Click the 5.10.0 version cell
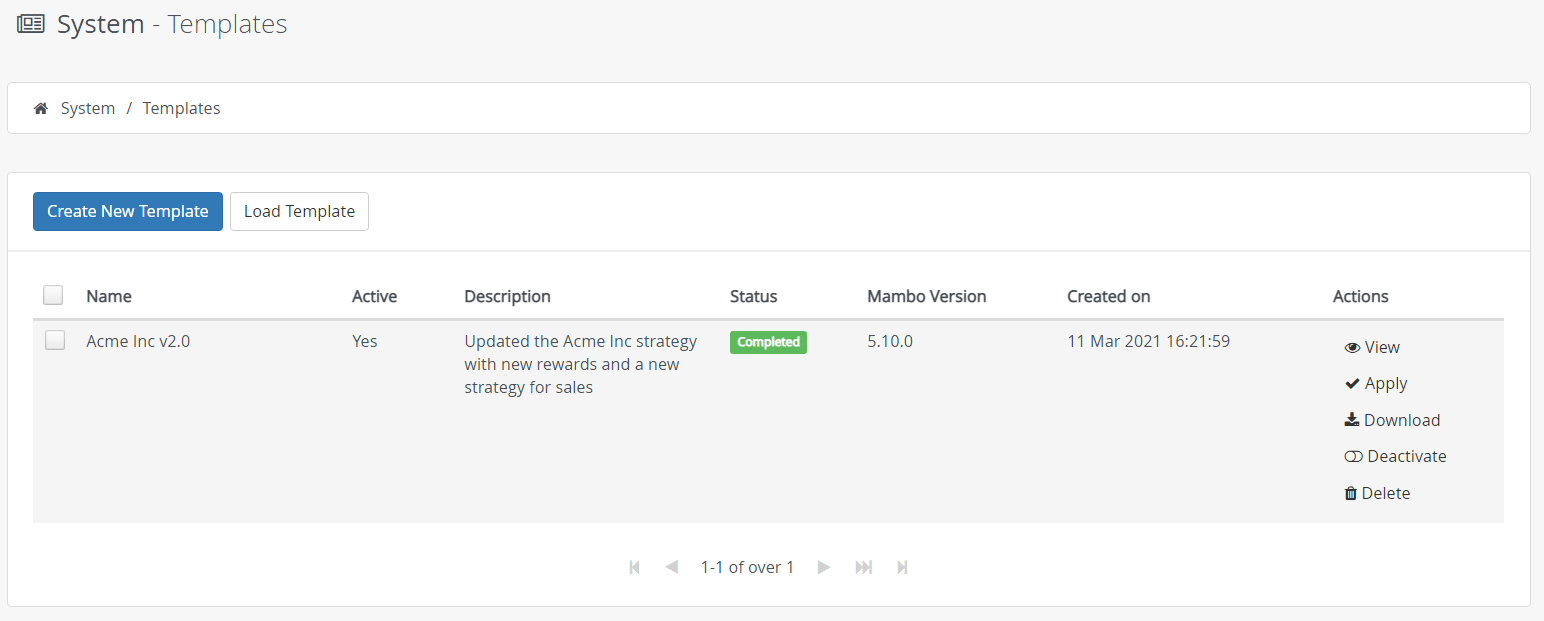The image size is (1544, 621). pyautogui.click(x=890, y=341)
